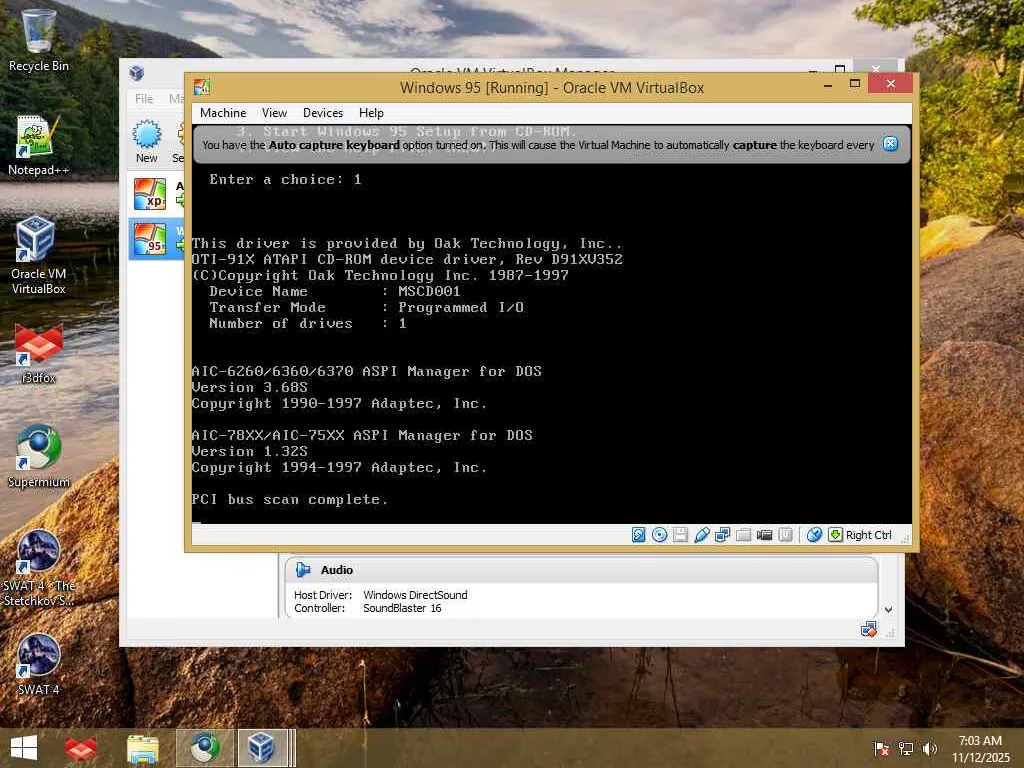
Task: Click the optical CD drive status icon
Action: (x=660, y=535)
